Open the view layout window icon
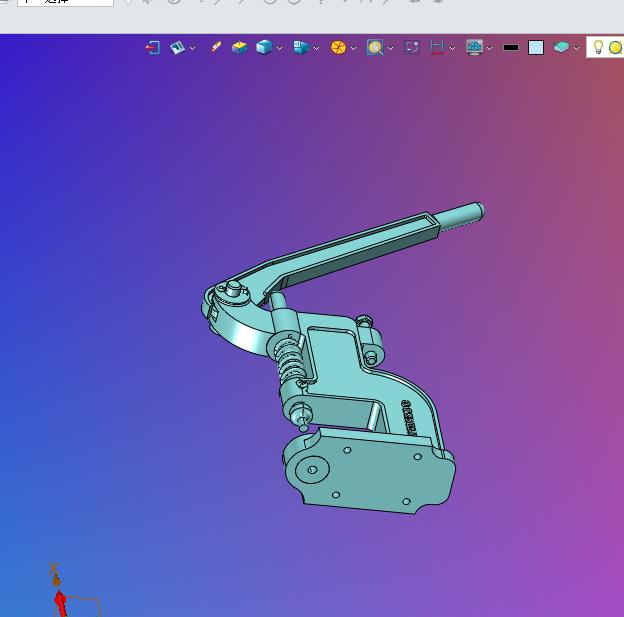Image resolution: width=624 pixels, height=617 pixels. (x=177, y=48)
